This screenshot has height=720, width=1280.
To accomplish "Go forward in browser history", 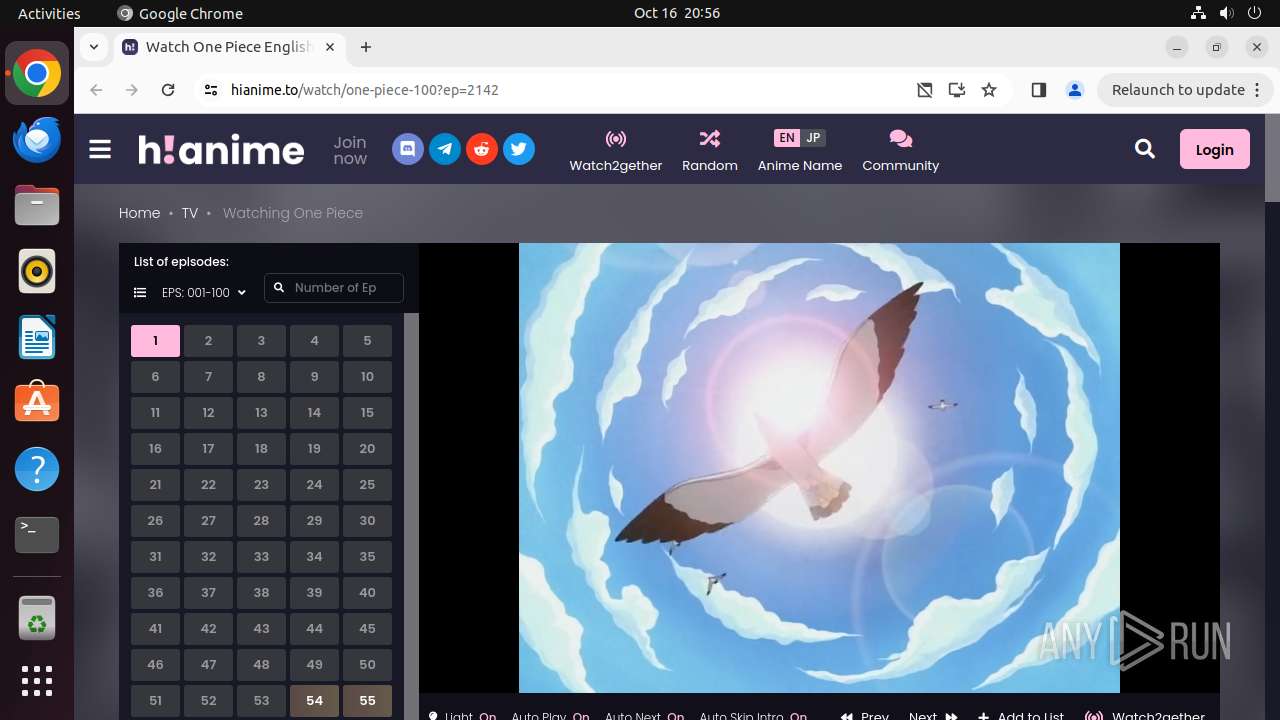I will [132, 90].
